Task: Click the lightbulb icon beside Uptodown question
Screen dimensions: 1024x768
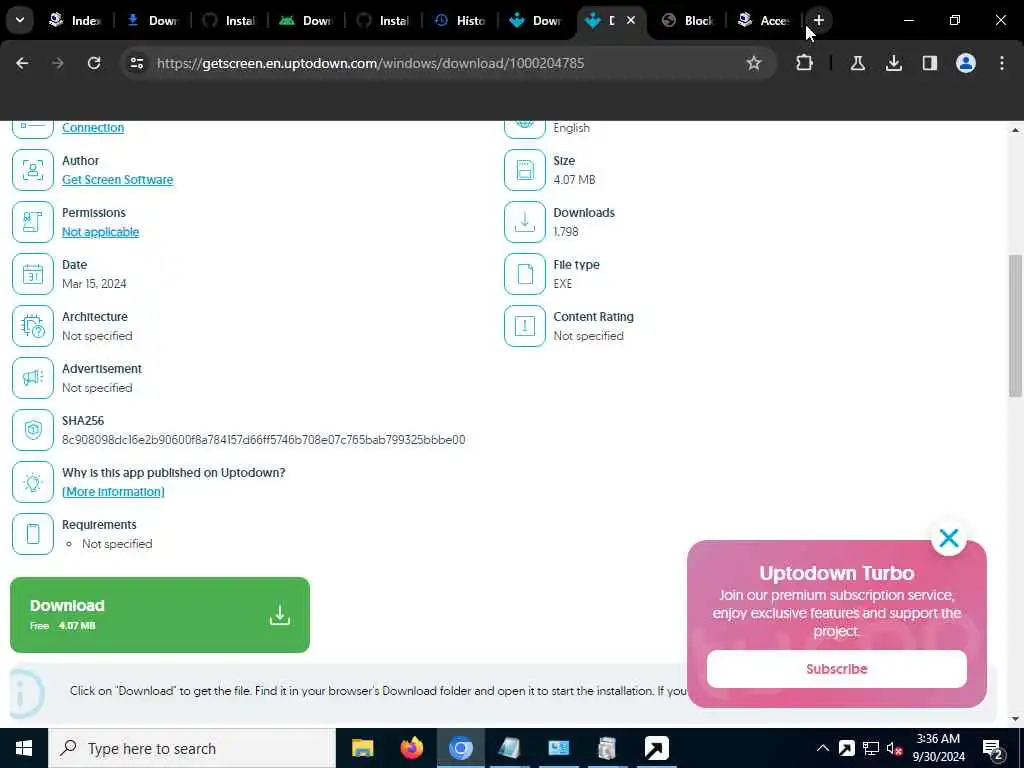Action: 33,482
